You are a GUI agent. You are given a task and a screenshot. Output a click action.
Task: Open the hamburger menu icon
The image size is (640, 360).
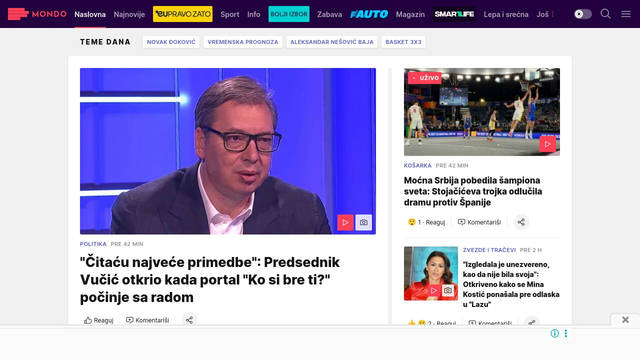[x=626, y=14]
